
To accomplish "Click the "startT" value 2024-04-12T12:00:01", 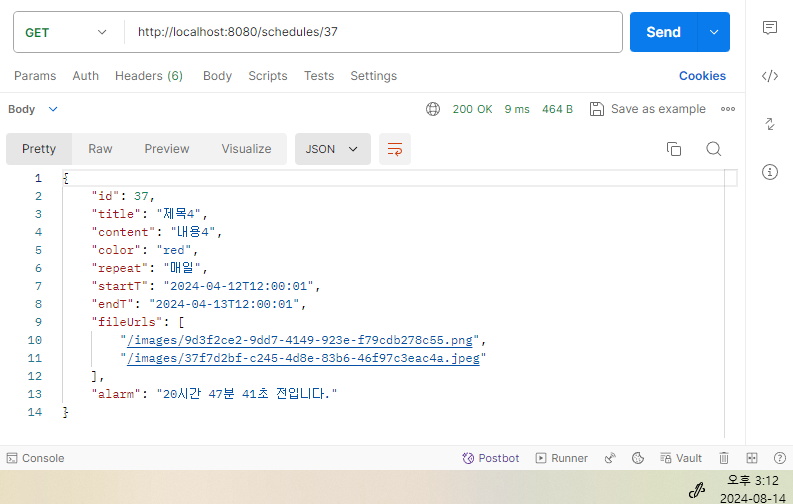I will [x=239, y=286].
